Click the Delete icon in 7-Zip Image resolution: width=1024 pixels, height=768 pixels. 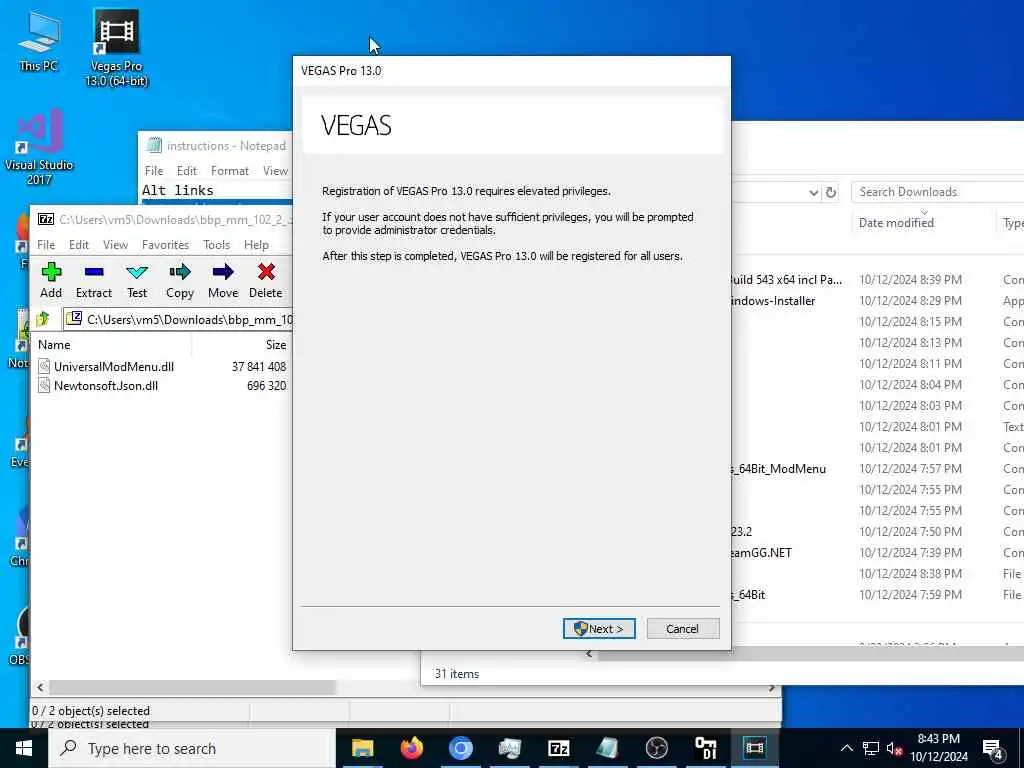click(266, 280)
